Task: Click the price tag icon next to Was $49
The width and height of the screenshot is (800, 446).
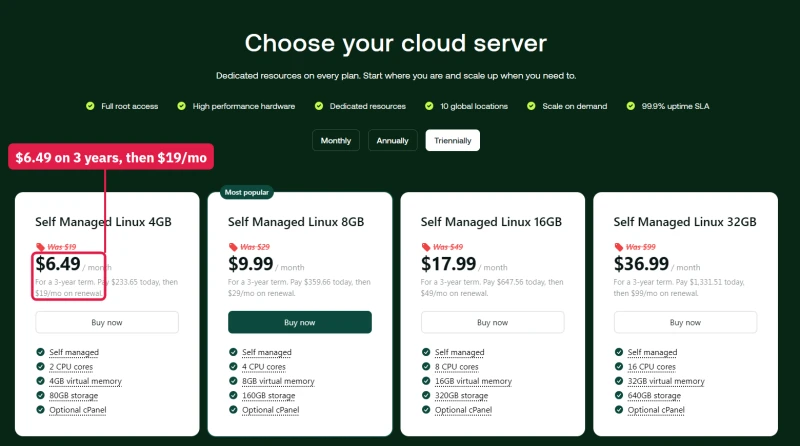Action: (426, 247)
